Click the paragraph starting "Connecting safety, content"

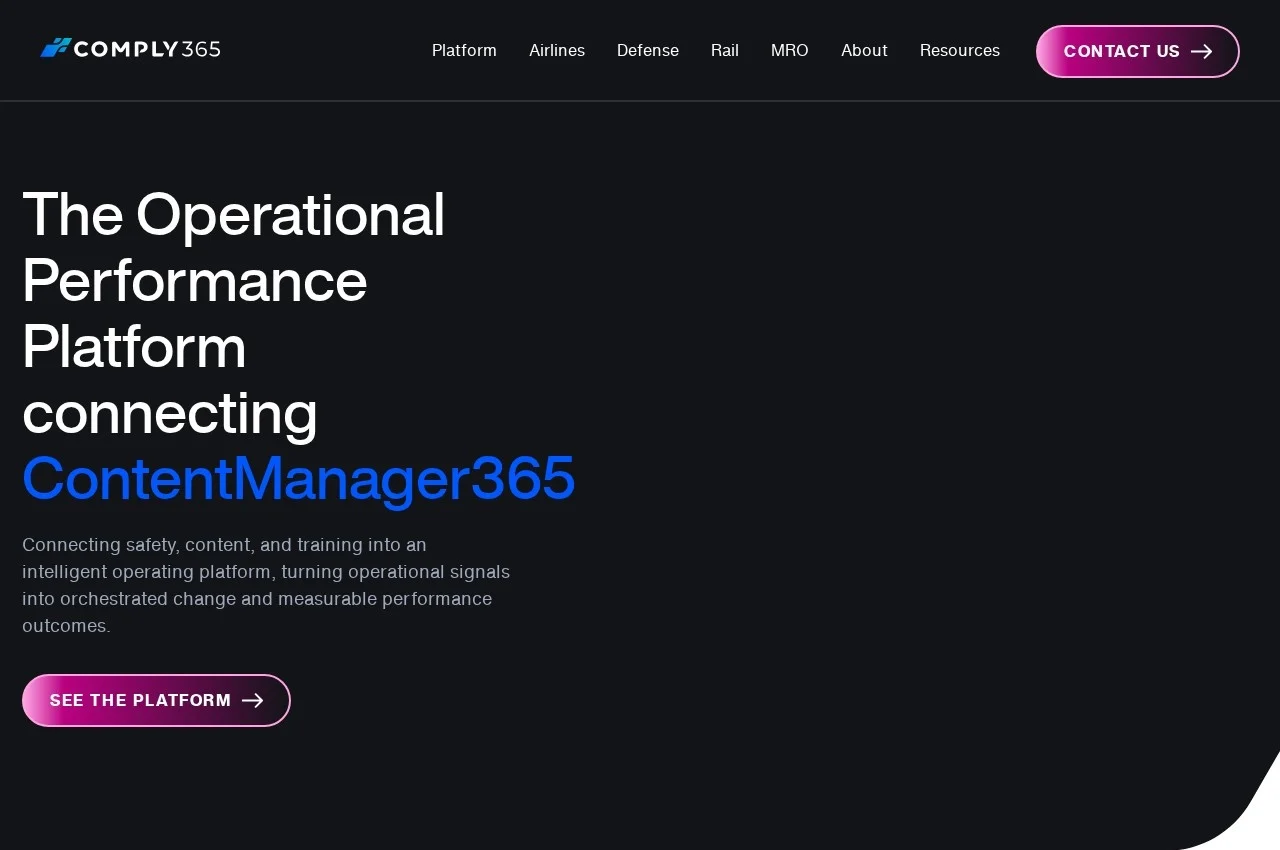pos(266,585)
